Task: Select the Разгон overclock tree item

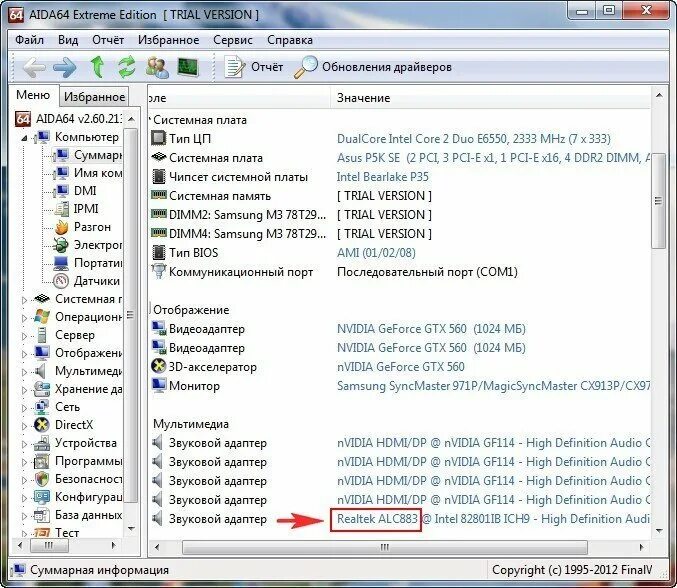Action: tap(82, 227)
